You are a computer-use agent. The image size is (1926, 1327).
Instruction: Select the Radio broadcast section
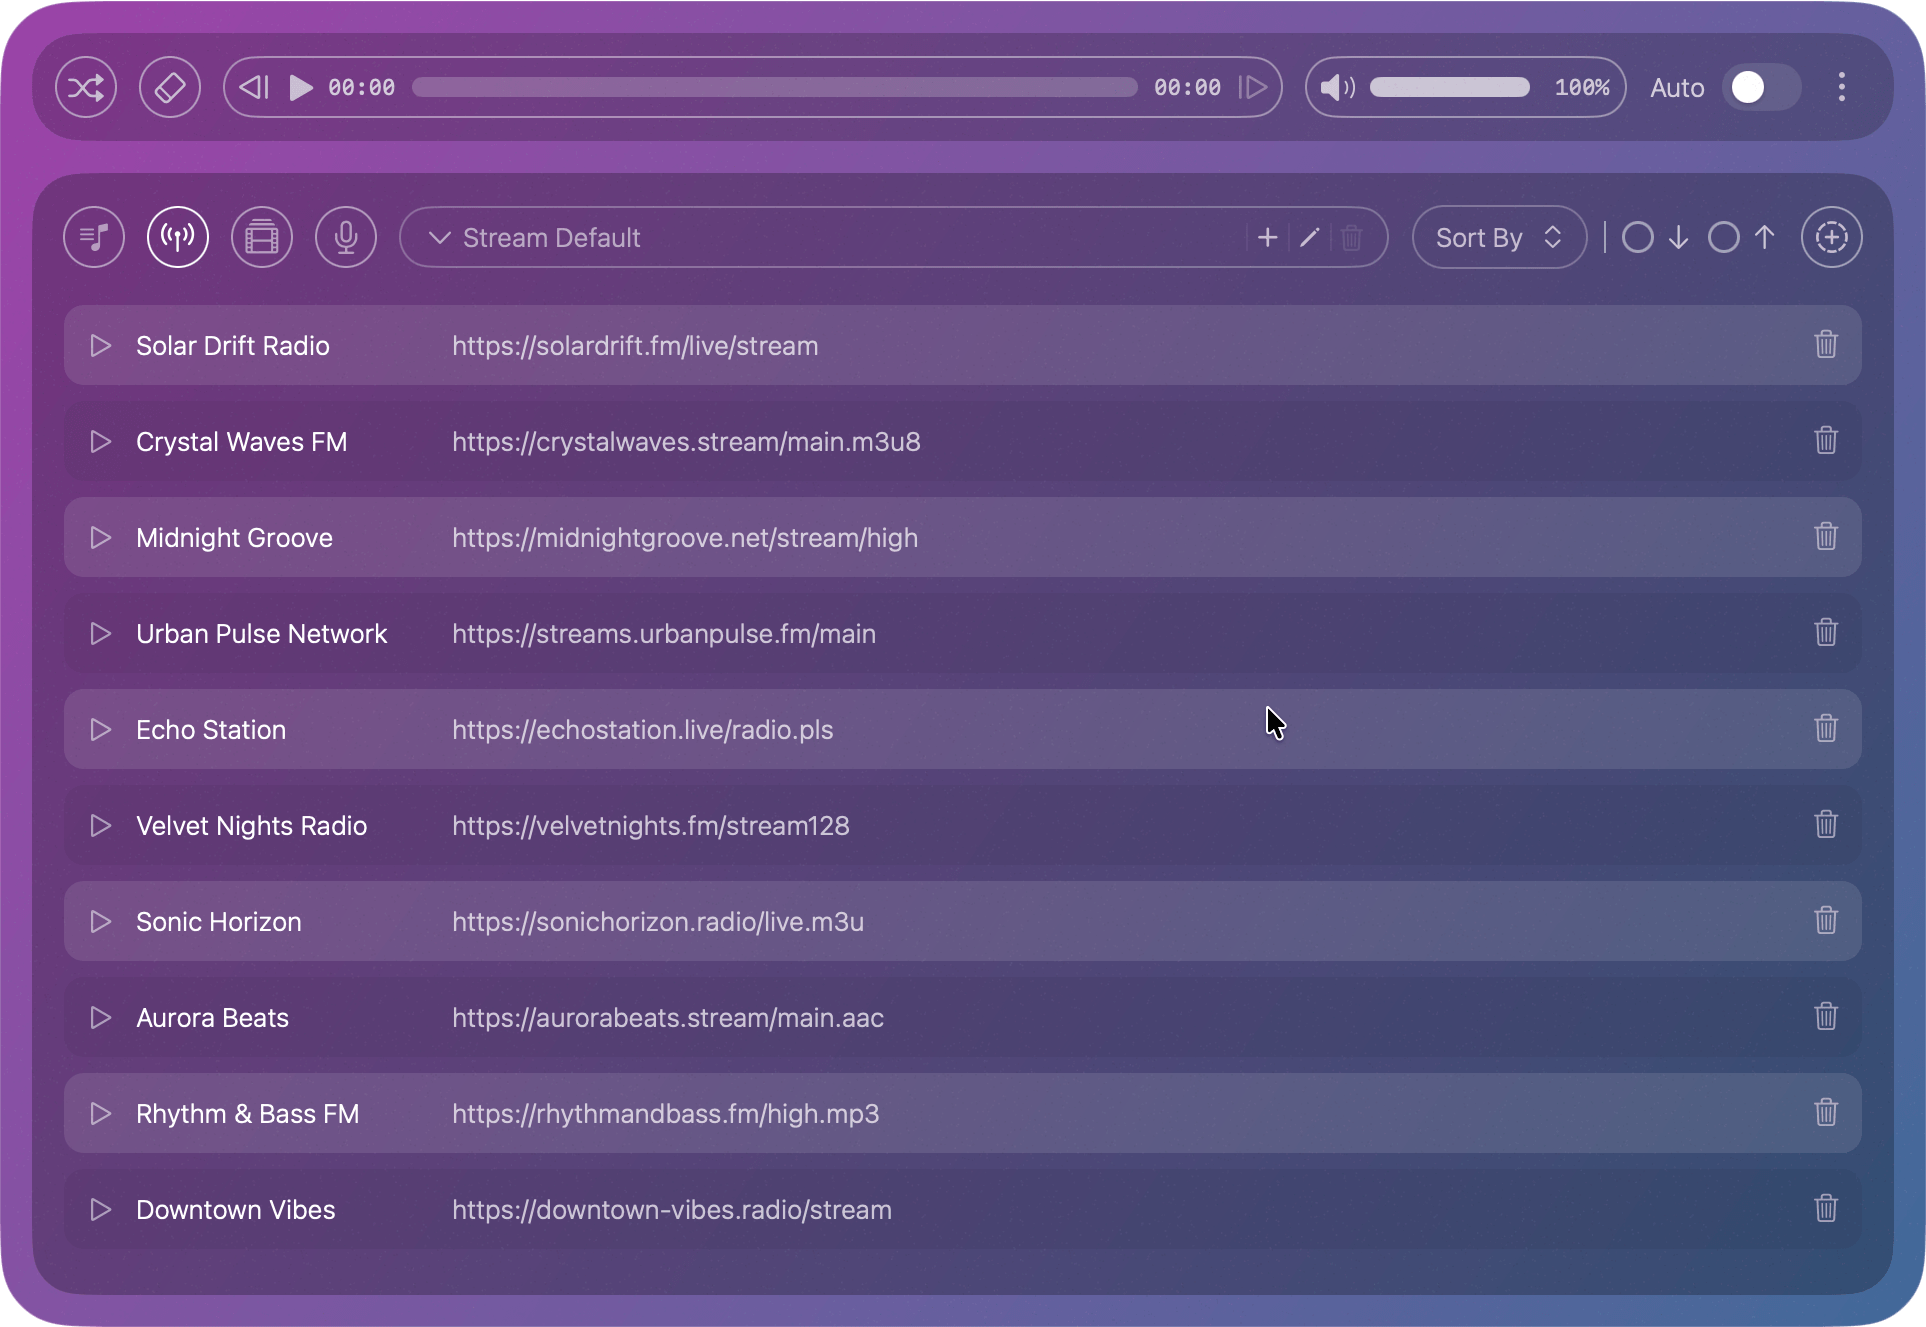pyautogui.click(x=177, y=237)
